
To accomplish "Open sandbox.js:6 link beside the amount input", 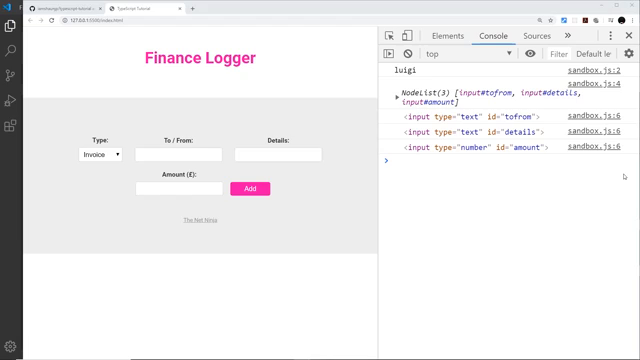I will tap(594, 146).
